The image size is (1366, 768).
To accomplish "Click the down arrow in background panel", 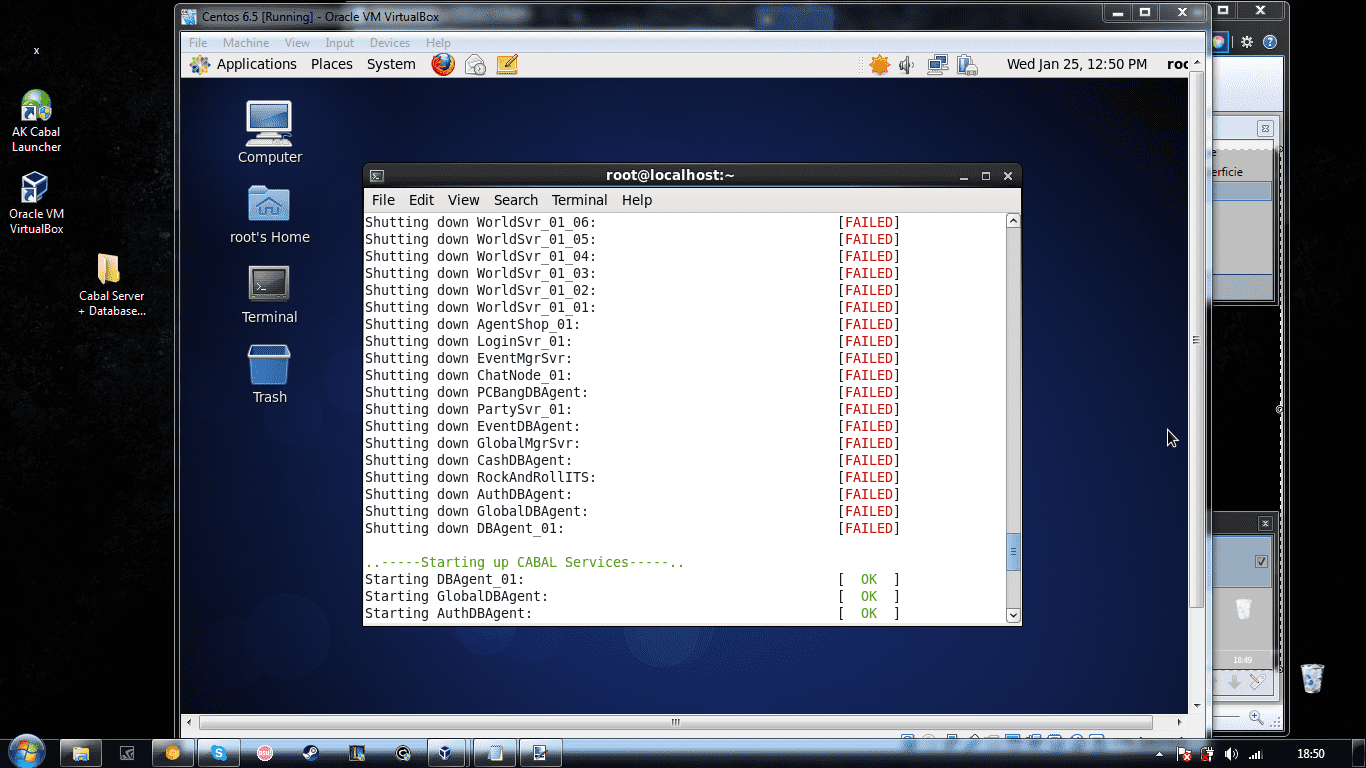I will coord(1235,681).
